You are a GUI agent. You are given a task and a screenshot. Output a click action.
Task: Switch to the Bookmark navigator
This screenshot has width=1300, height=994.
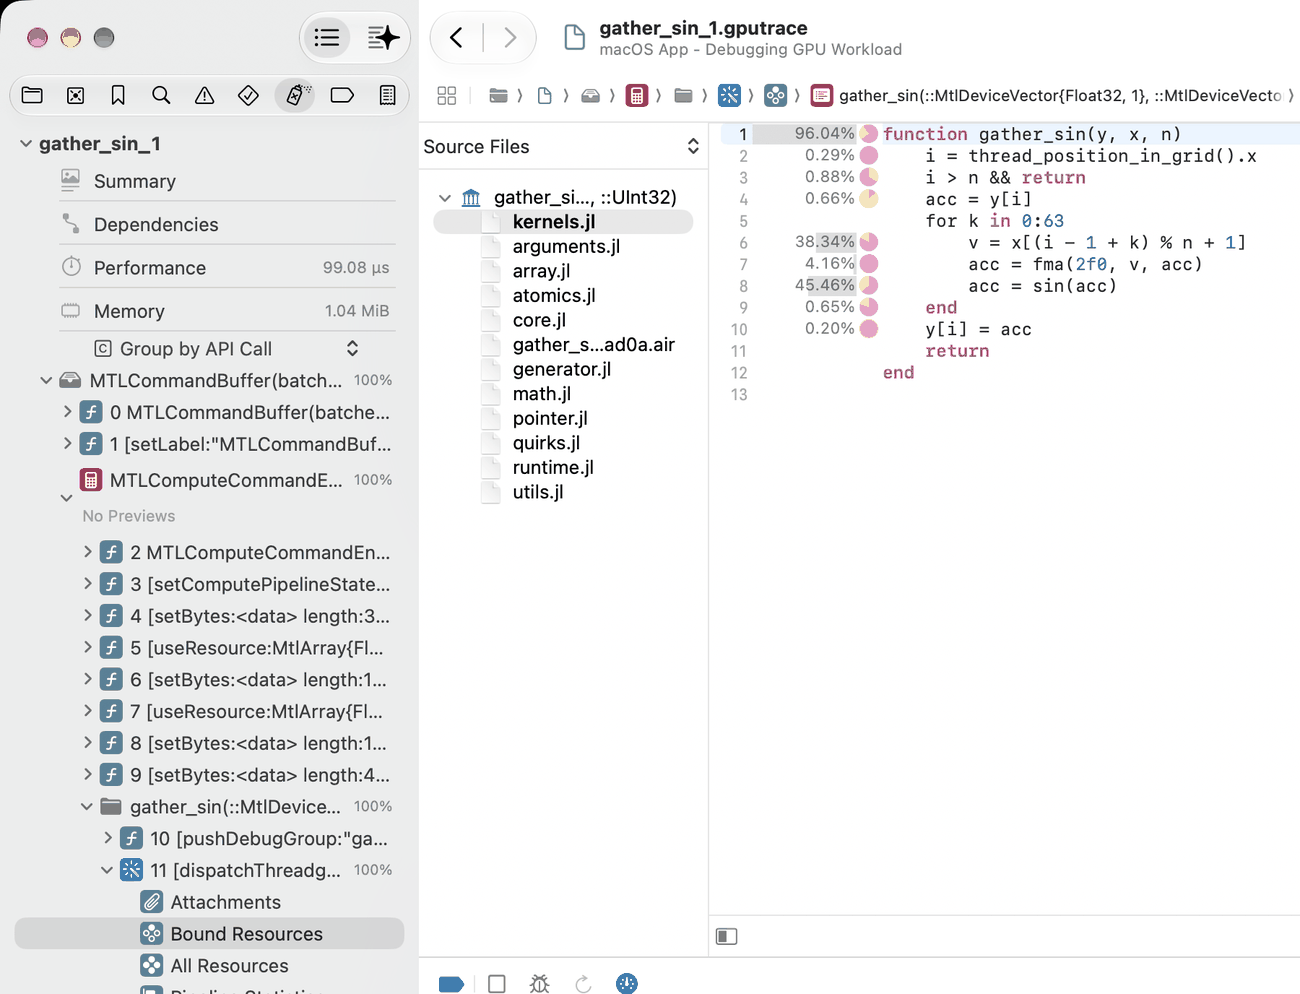[x=118, y=95]
